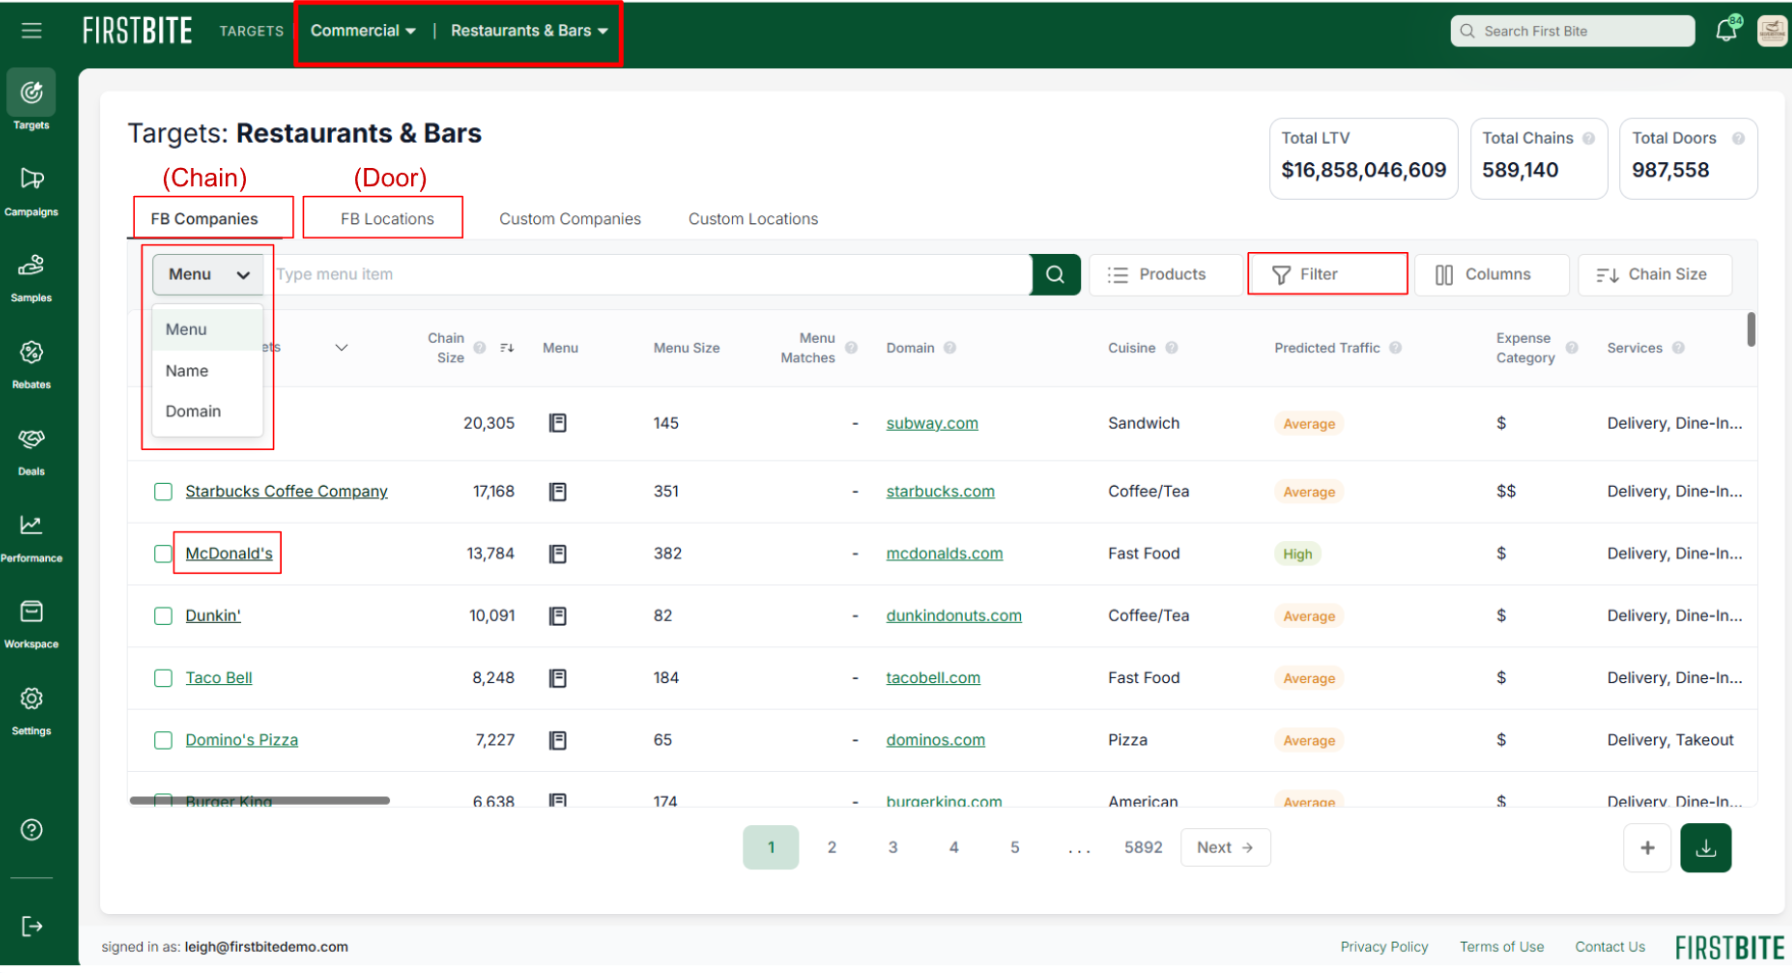Open the starbucks.com domain link

940,492
